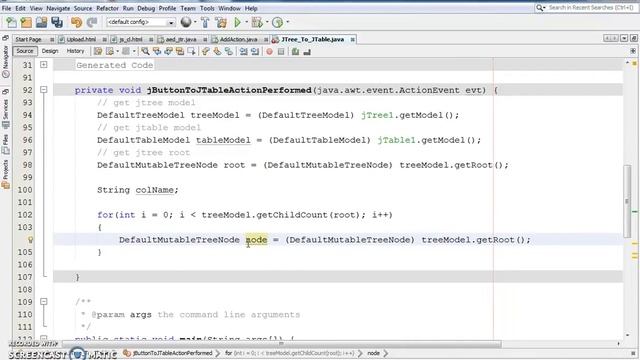Screen dimensions: 640x360
Task: Click the Save All toolbar icon
Action: pyautogui.click(x=57, y=22)
